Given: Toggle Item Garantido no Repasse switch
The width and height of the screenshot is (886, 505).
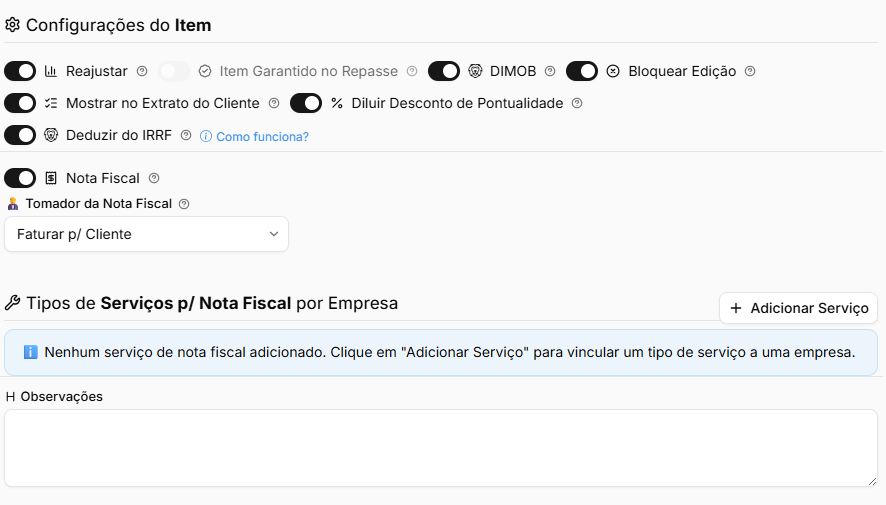Looking at the screenshot, I should 174,71.
